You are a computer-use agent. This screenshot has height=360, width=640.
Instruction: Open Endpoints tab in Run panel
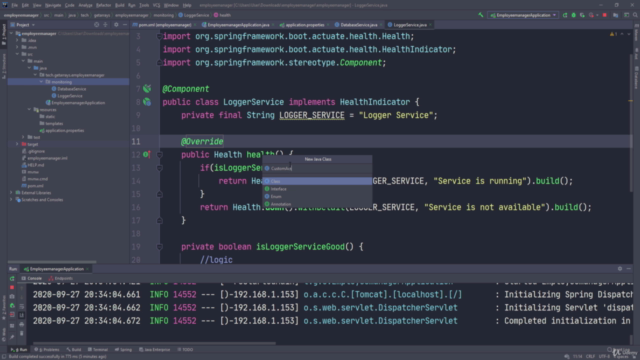[x=60, y=278]
